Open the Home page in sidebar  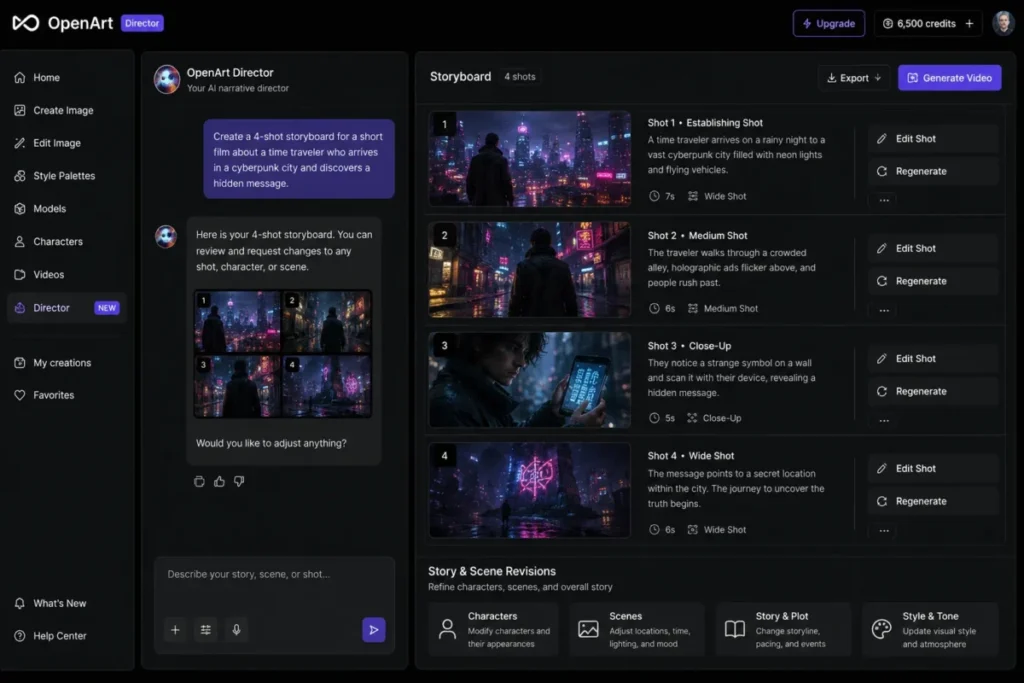(67, 77)
